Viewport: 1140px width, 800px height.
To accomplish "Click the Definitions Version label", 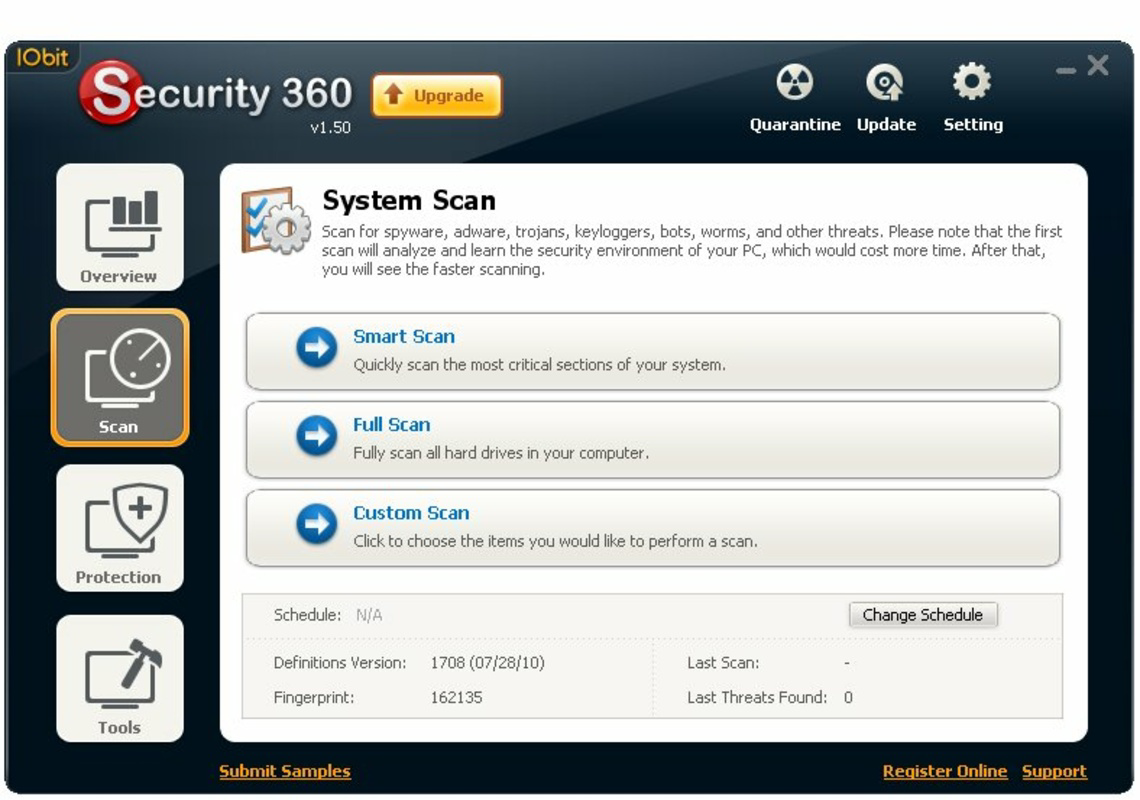I will 340,663.
